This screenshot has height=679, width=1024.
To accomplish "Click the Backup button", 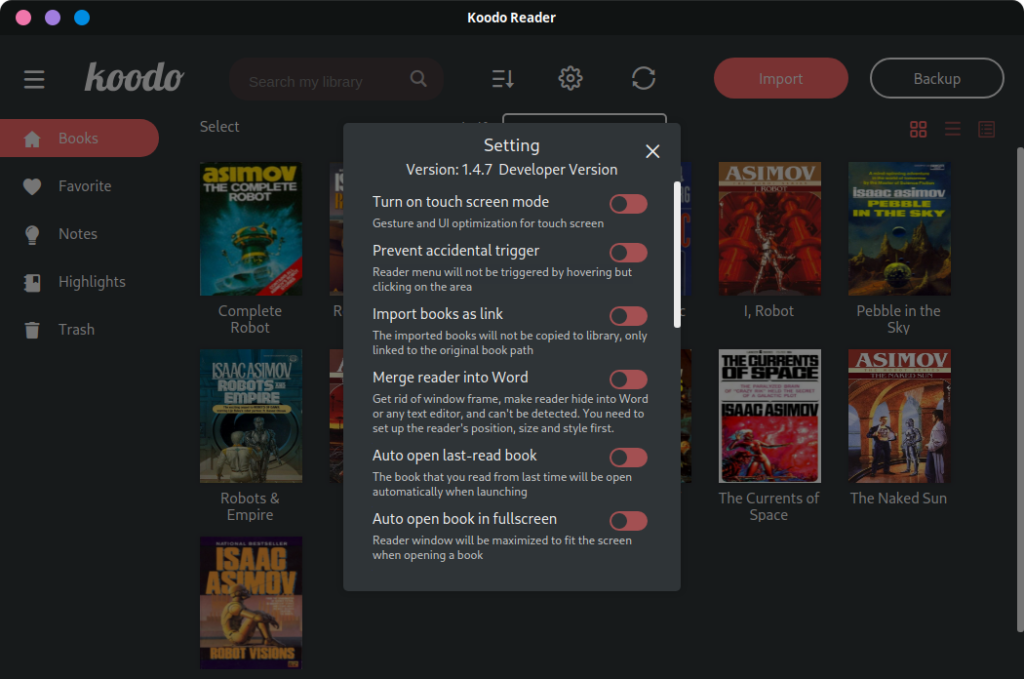I will point(936,77).
